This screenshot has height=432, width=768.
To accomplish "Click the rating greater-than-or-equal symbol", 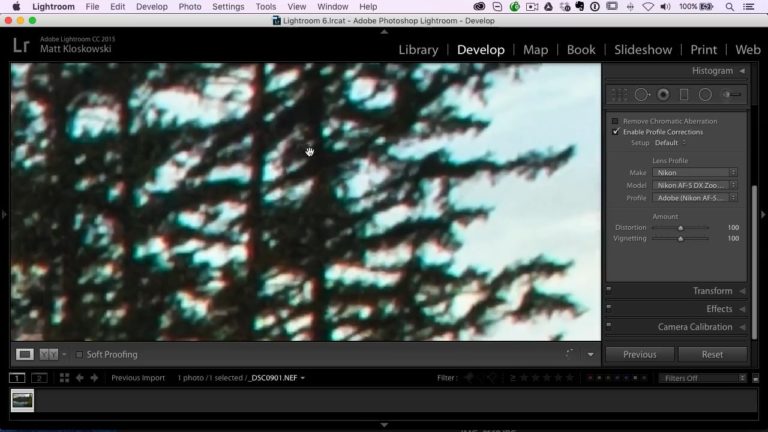I will [x=513, y=378].
